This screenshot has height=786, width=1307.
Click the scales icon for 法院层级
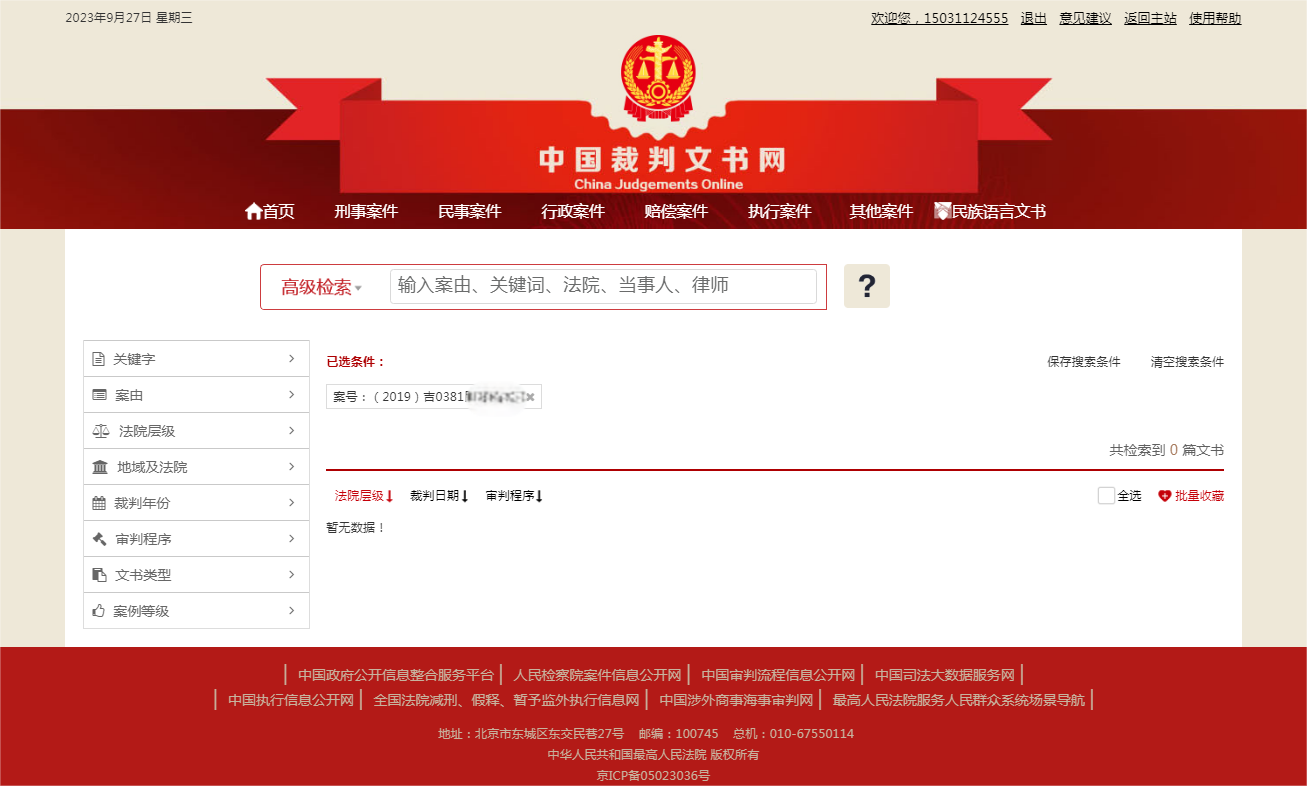(x=101, y=431)
